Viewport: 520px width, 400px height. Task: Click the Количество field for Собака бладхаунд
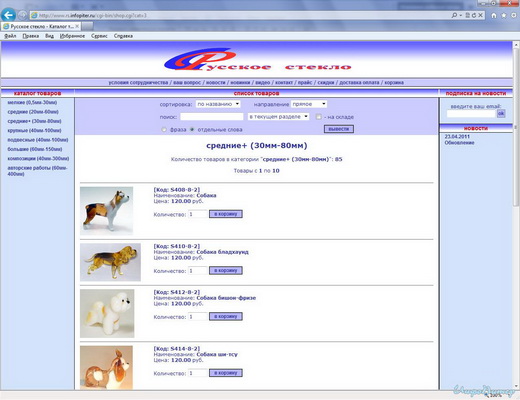click(198, 270)
